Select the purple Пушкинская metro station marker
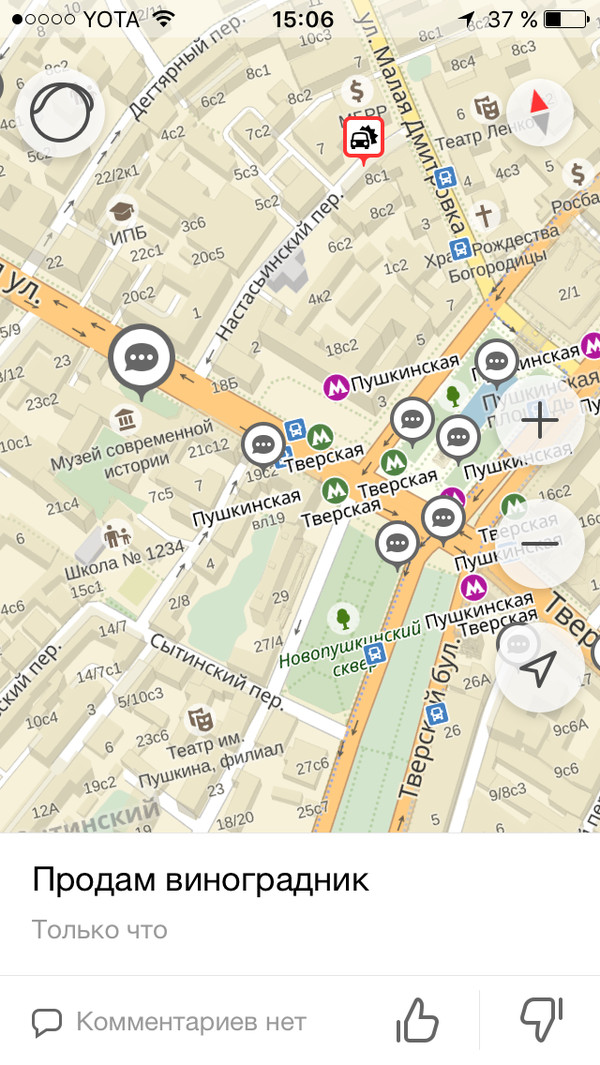600x1065 pixels. click(336, 386)
